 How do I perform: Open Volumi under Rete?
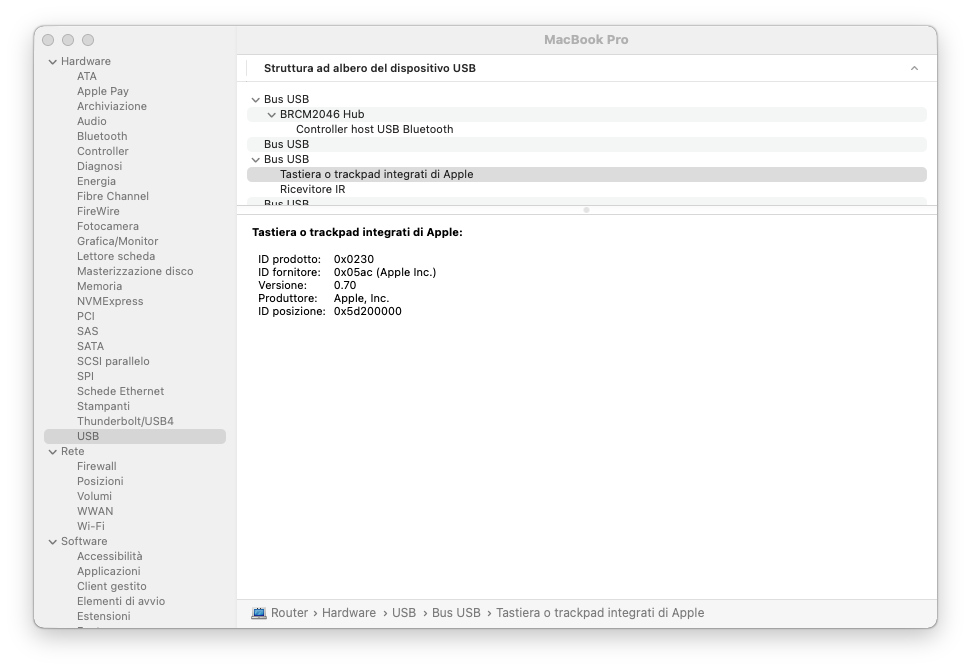94,496
